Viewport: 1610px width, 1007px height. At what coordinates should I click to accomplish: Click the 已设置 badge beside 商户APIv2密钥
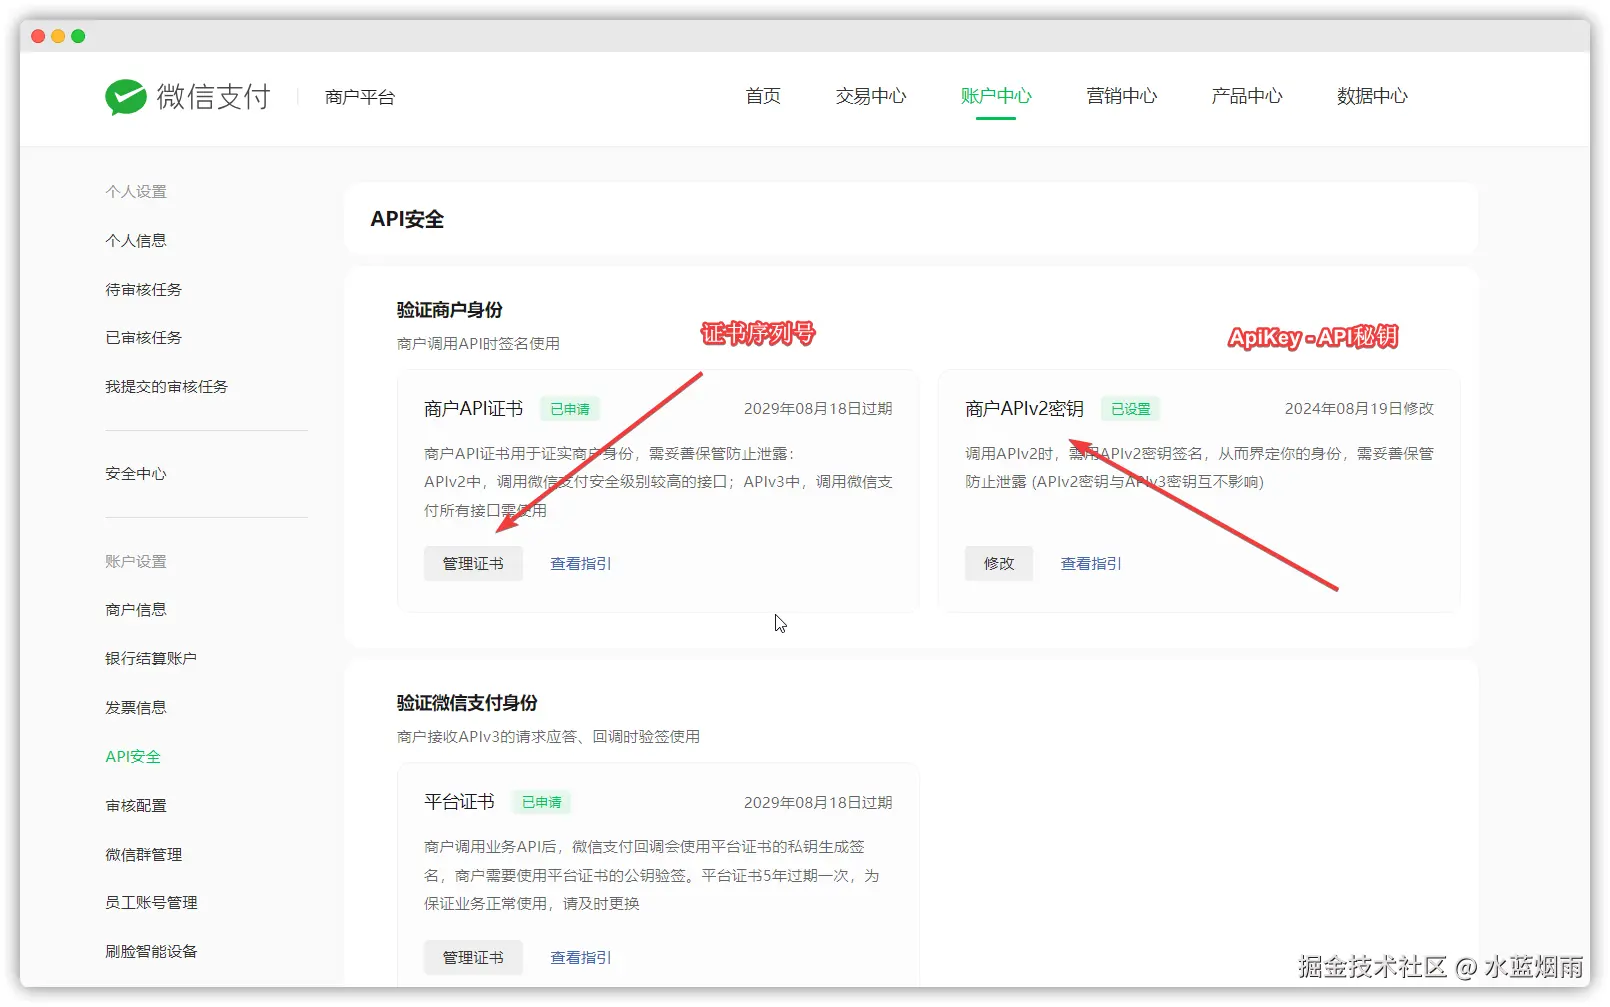coord(1131,409)
